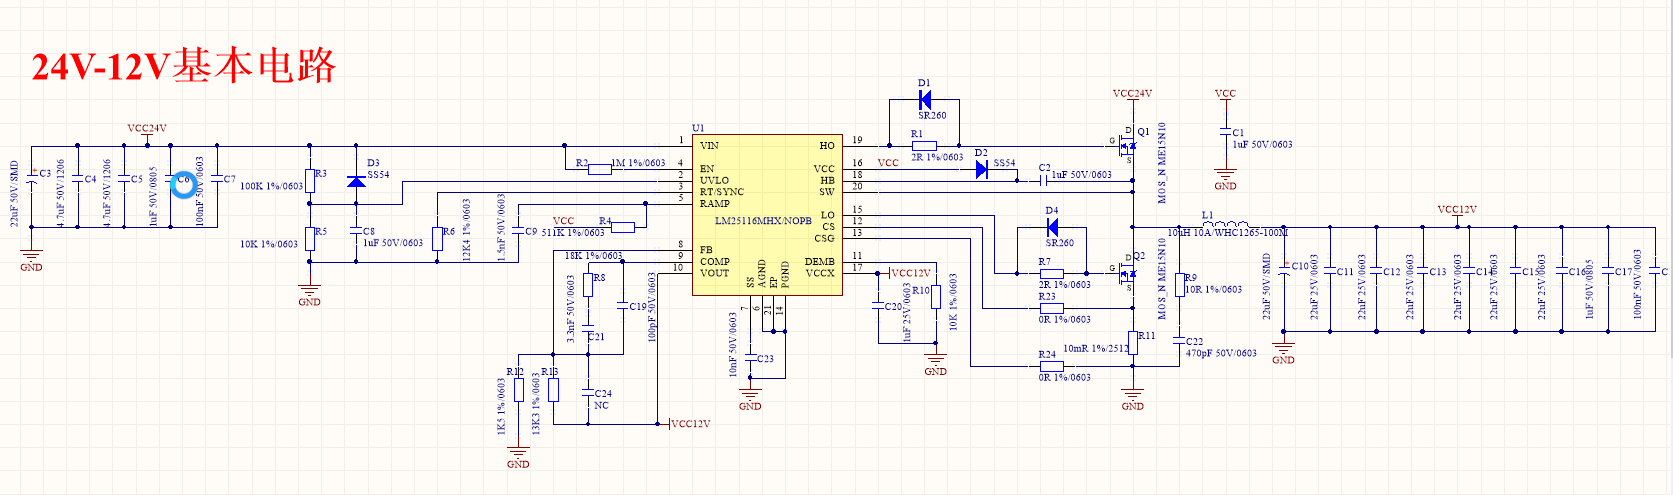Select the D1 SR260 diode symbol
The width and height of the screenshot is (1673, 495).
coord(925,100)
